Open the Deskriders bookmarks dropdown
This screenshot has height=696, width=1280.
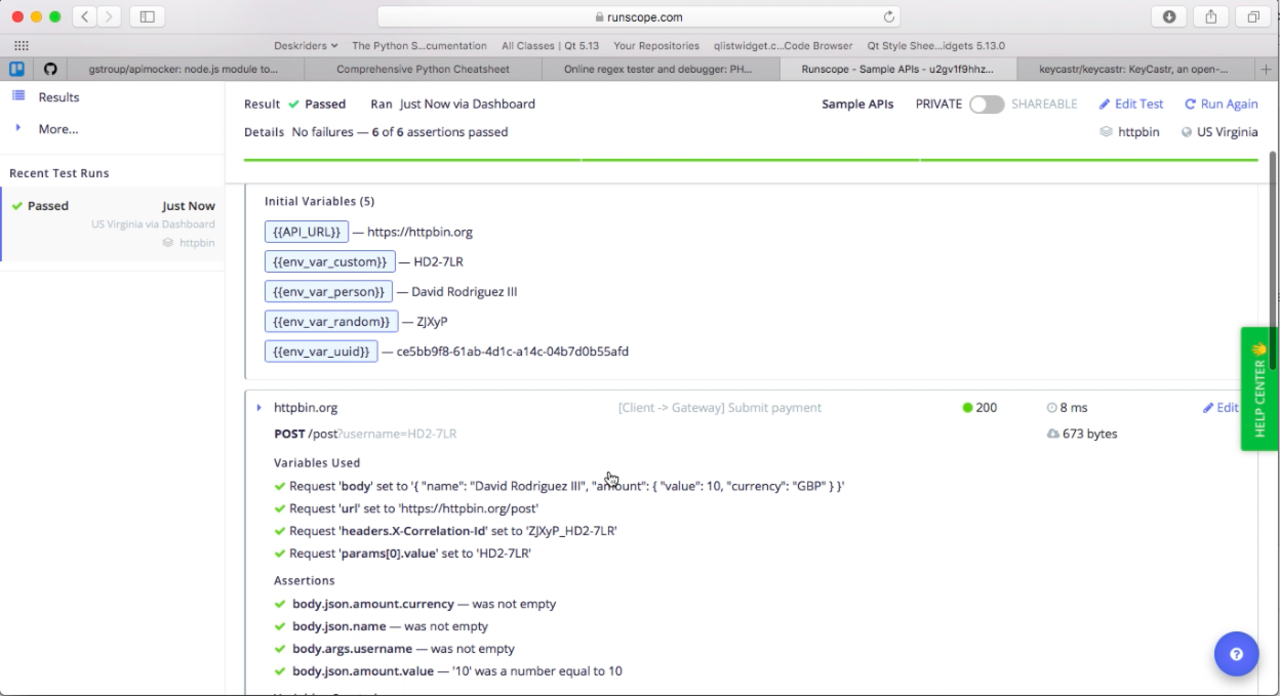[305, 46]
